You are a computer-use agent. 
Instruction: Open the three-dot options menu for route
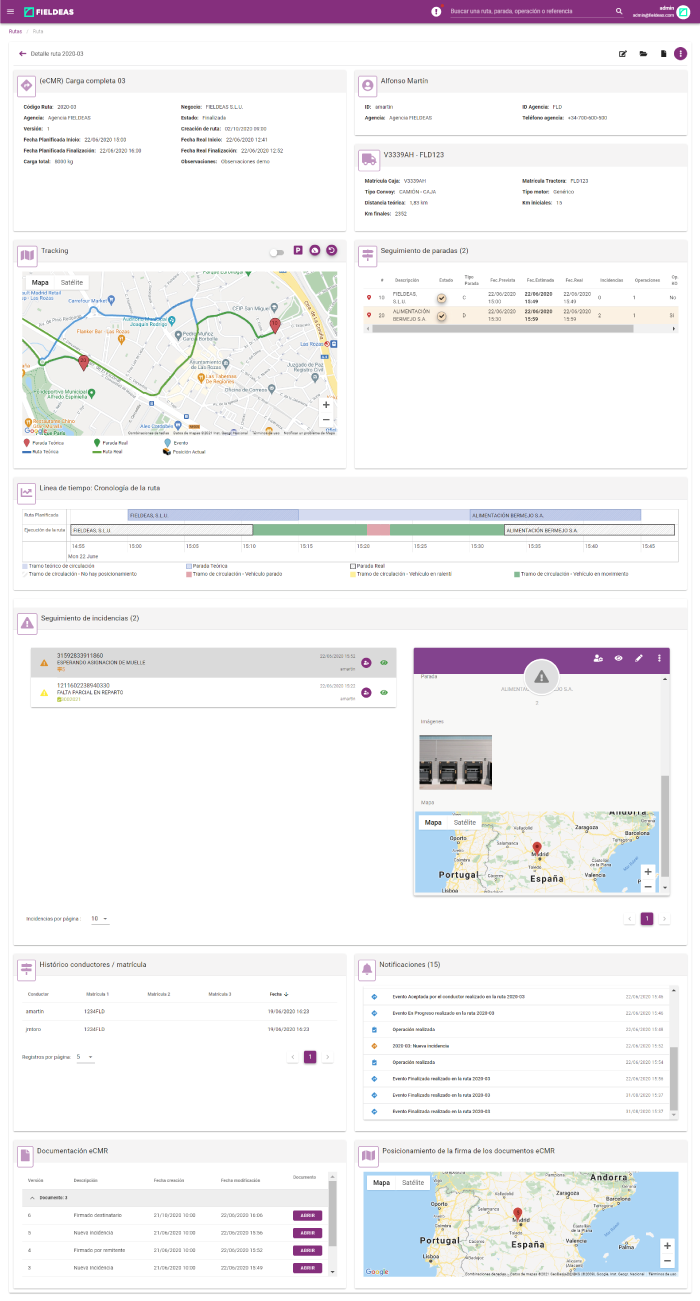click(x=680, y=54)
